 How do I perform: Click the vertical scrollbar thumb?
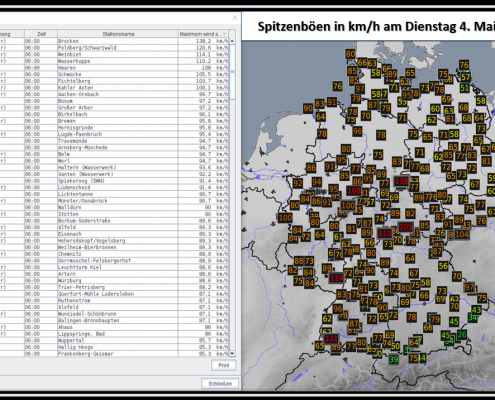pyautogui.click(x=232, y=72)
